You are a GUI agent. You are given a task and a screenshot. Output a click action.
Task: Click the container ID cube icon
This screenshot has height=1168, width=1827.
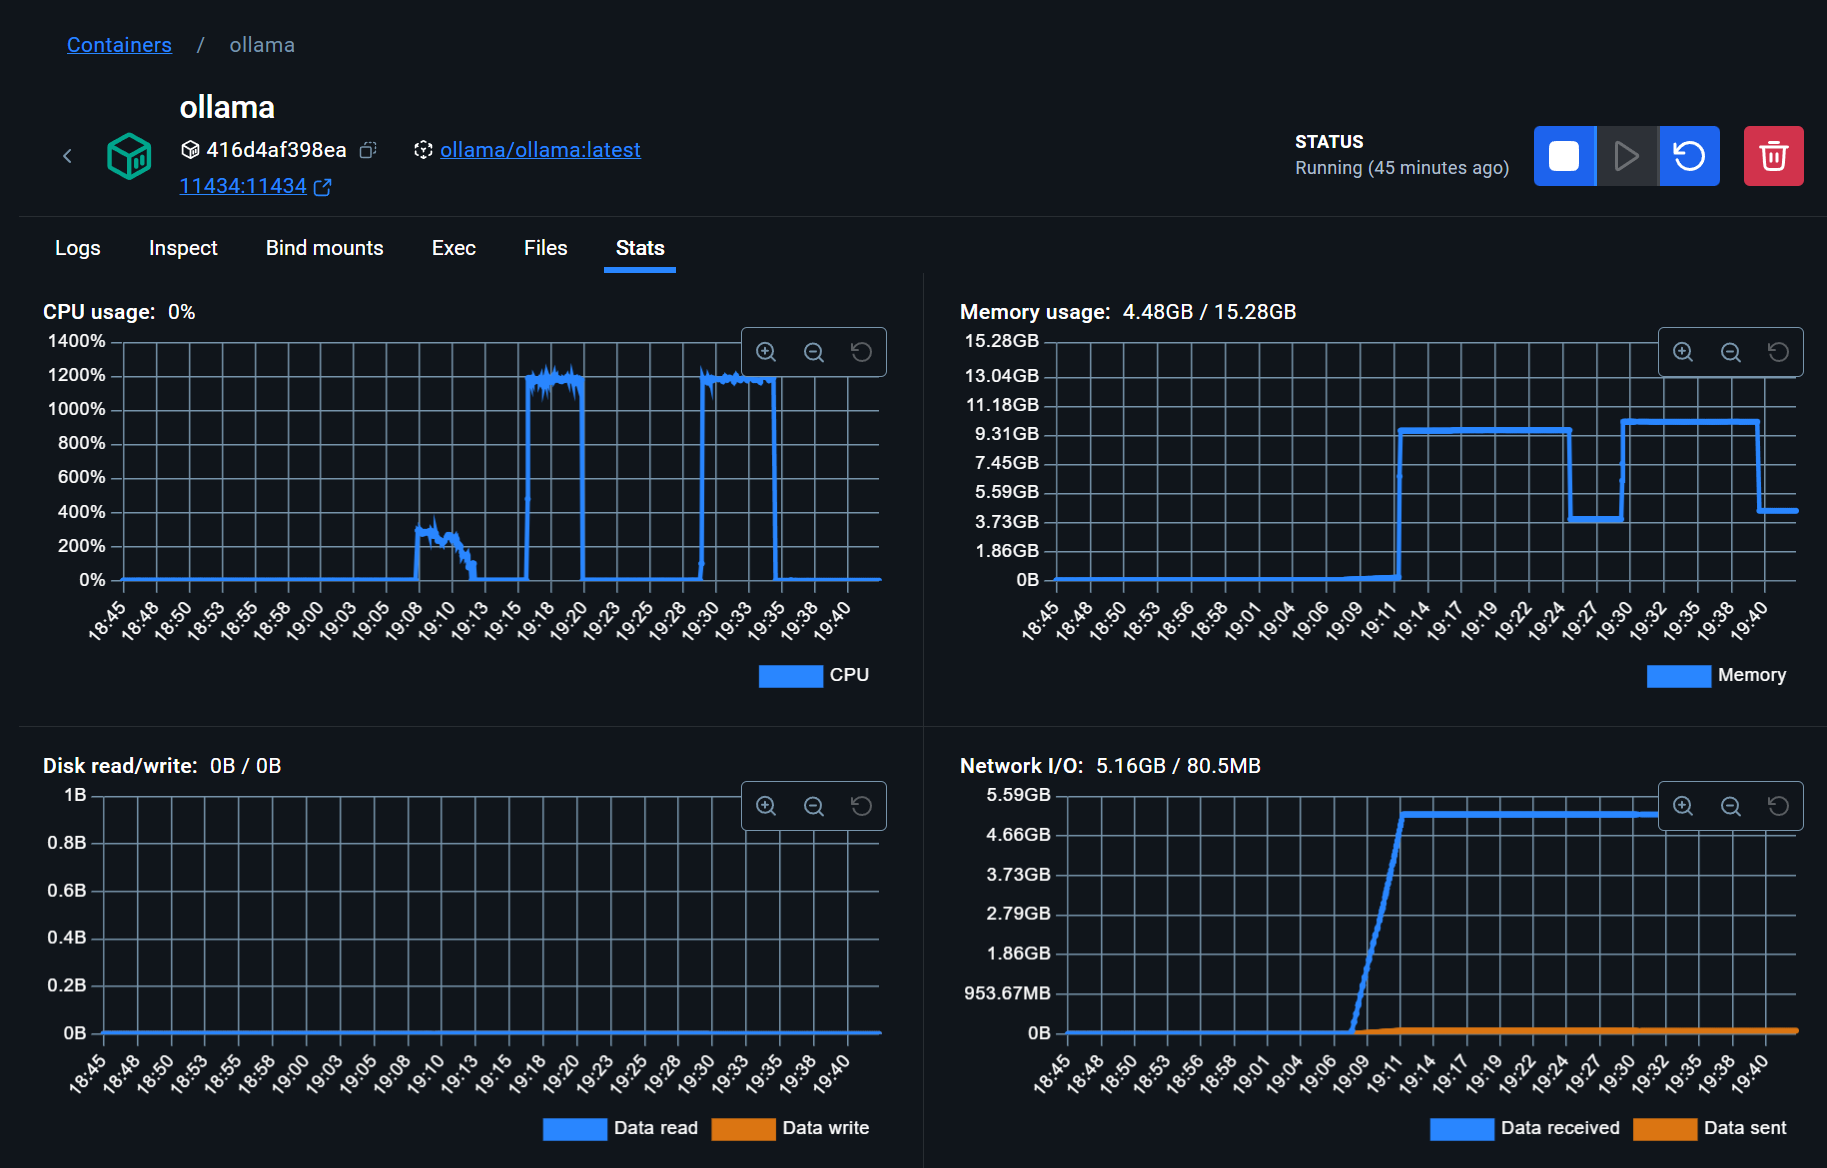click(x=190, y=150)
